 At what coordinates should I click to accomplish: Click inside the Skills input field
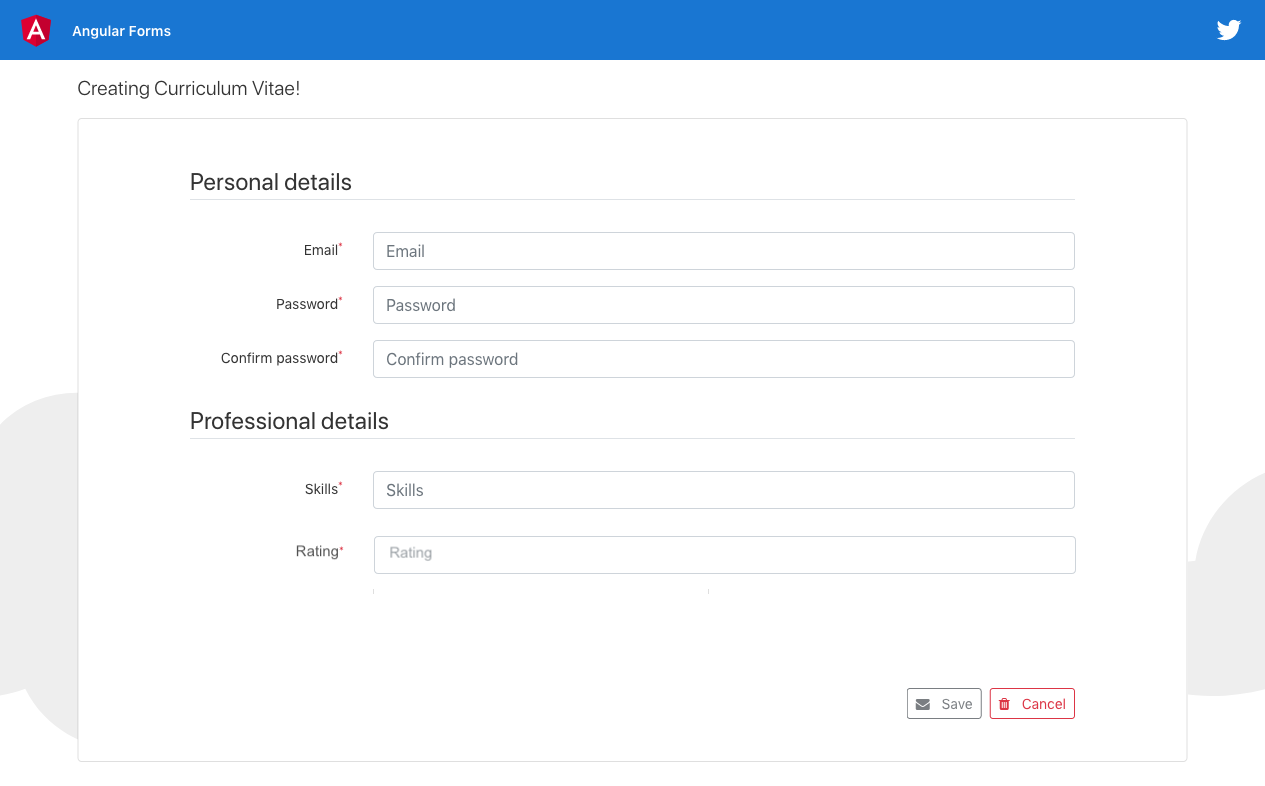[x=723, y=490]
